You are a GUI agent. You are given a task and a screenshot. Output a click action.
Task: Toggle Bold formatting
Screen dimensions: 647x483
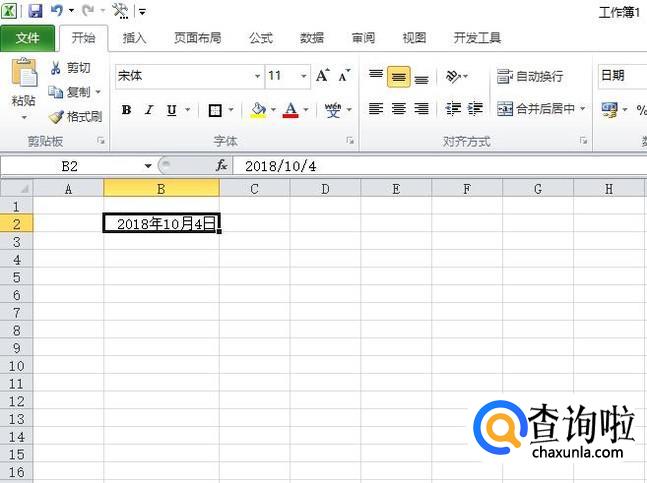126,110
